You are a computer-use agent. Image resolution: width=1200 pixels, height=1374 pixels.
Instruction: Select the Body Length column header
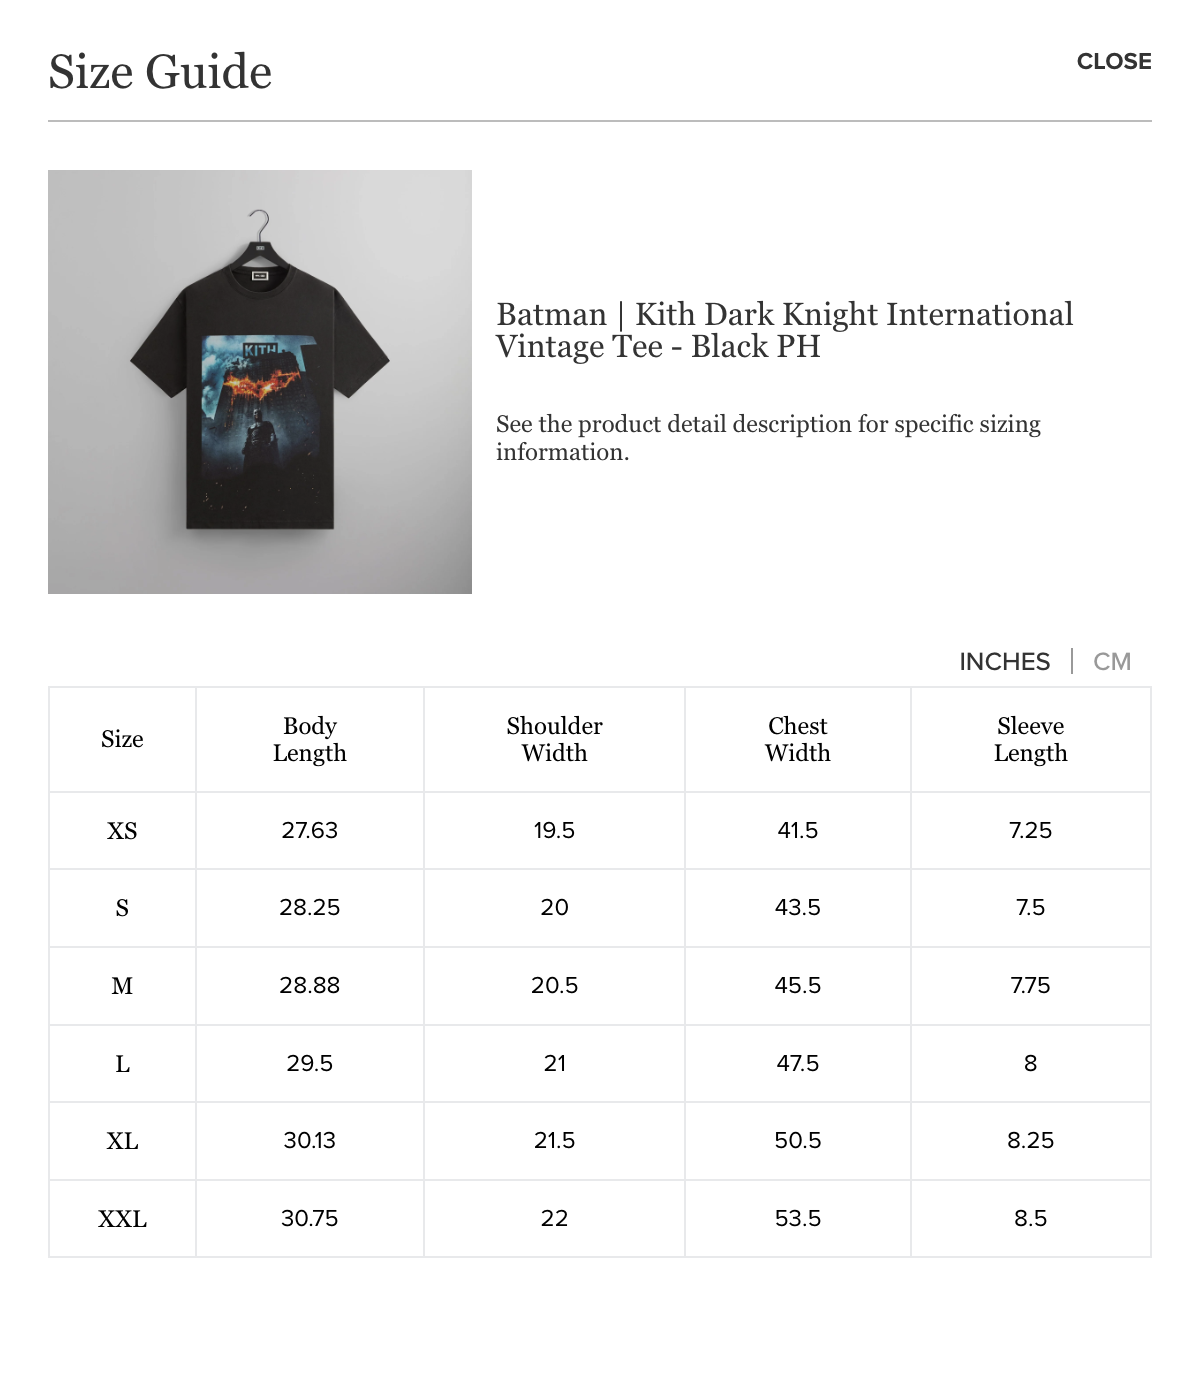310,739
